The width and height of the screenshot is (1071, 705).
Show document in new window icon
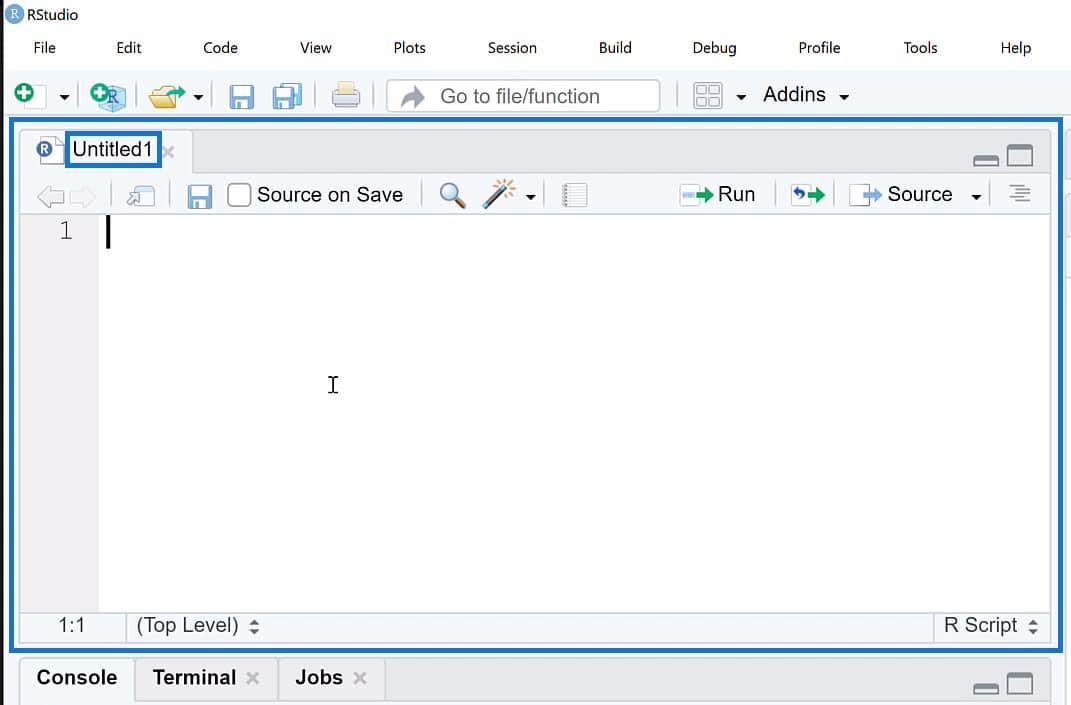click(141, 196)
